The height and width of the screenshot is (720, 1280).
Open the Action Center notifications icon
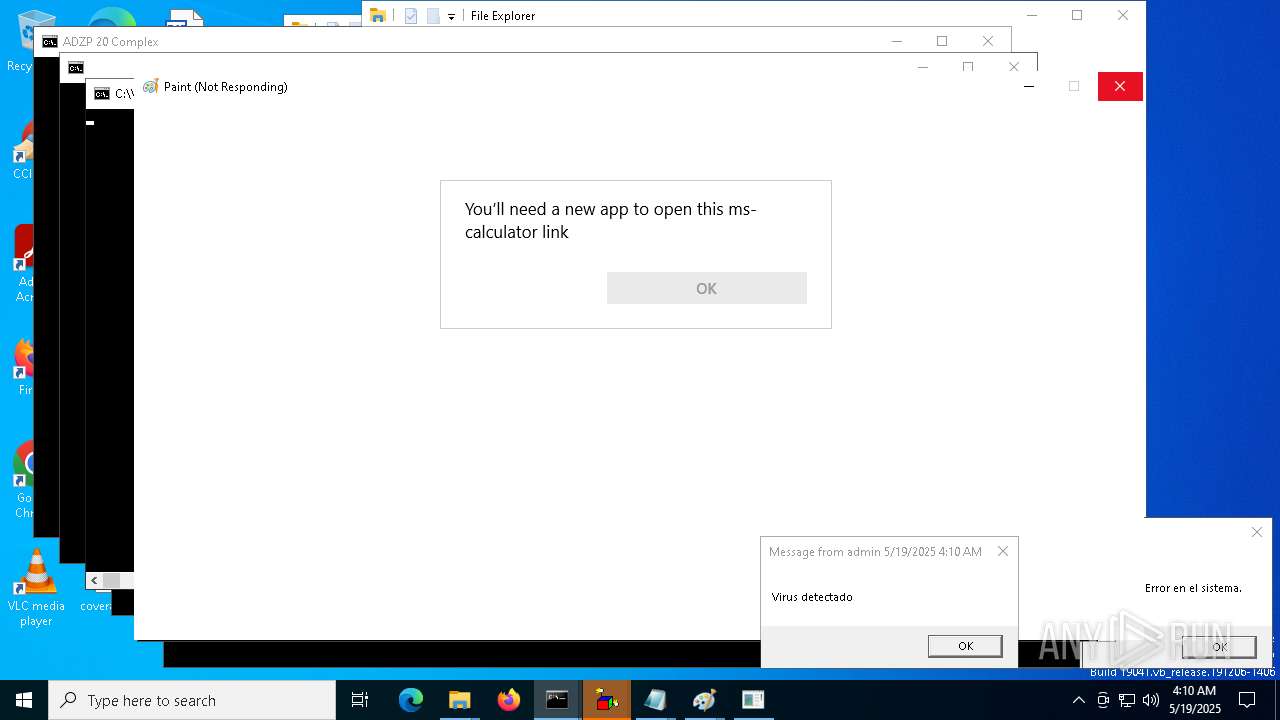(x=1247, y=700)
